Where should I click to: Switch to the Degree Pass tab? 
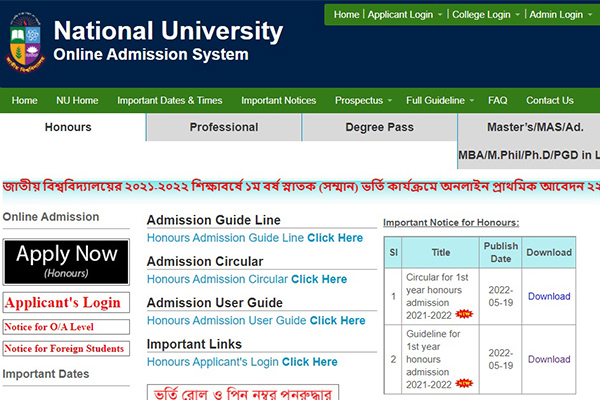[380, 127]
